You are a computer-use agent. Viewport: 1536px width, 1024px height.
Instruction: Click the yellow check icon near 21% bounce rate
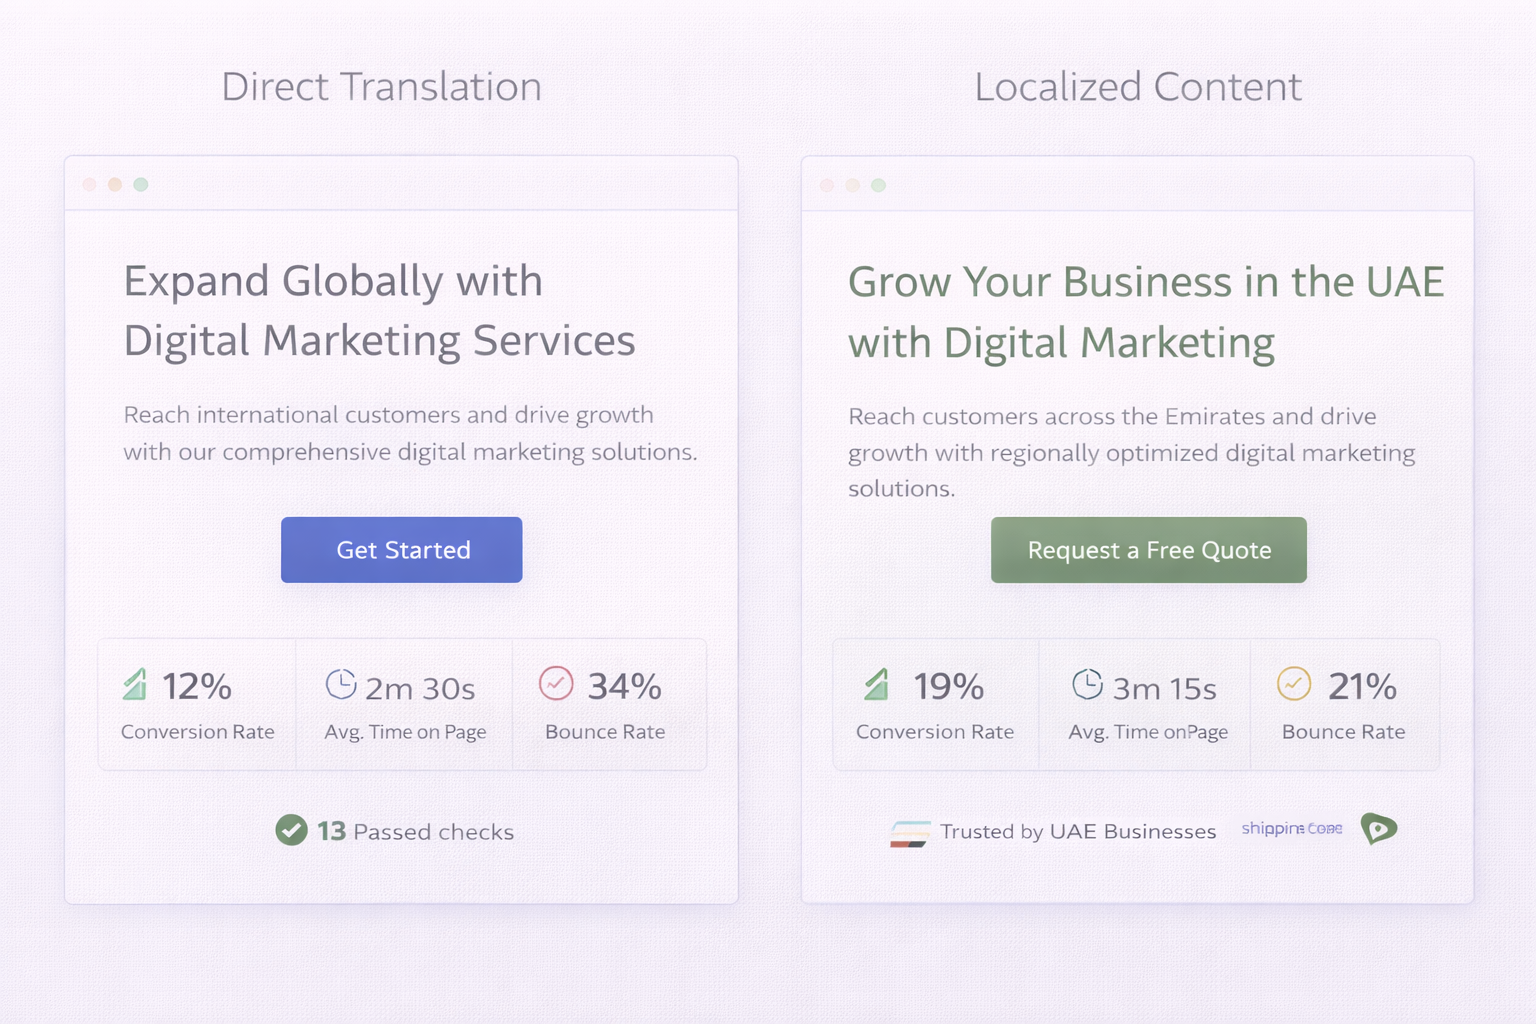point(1293,685)
